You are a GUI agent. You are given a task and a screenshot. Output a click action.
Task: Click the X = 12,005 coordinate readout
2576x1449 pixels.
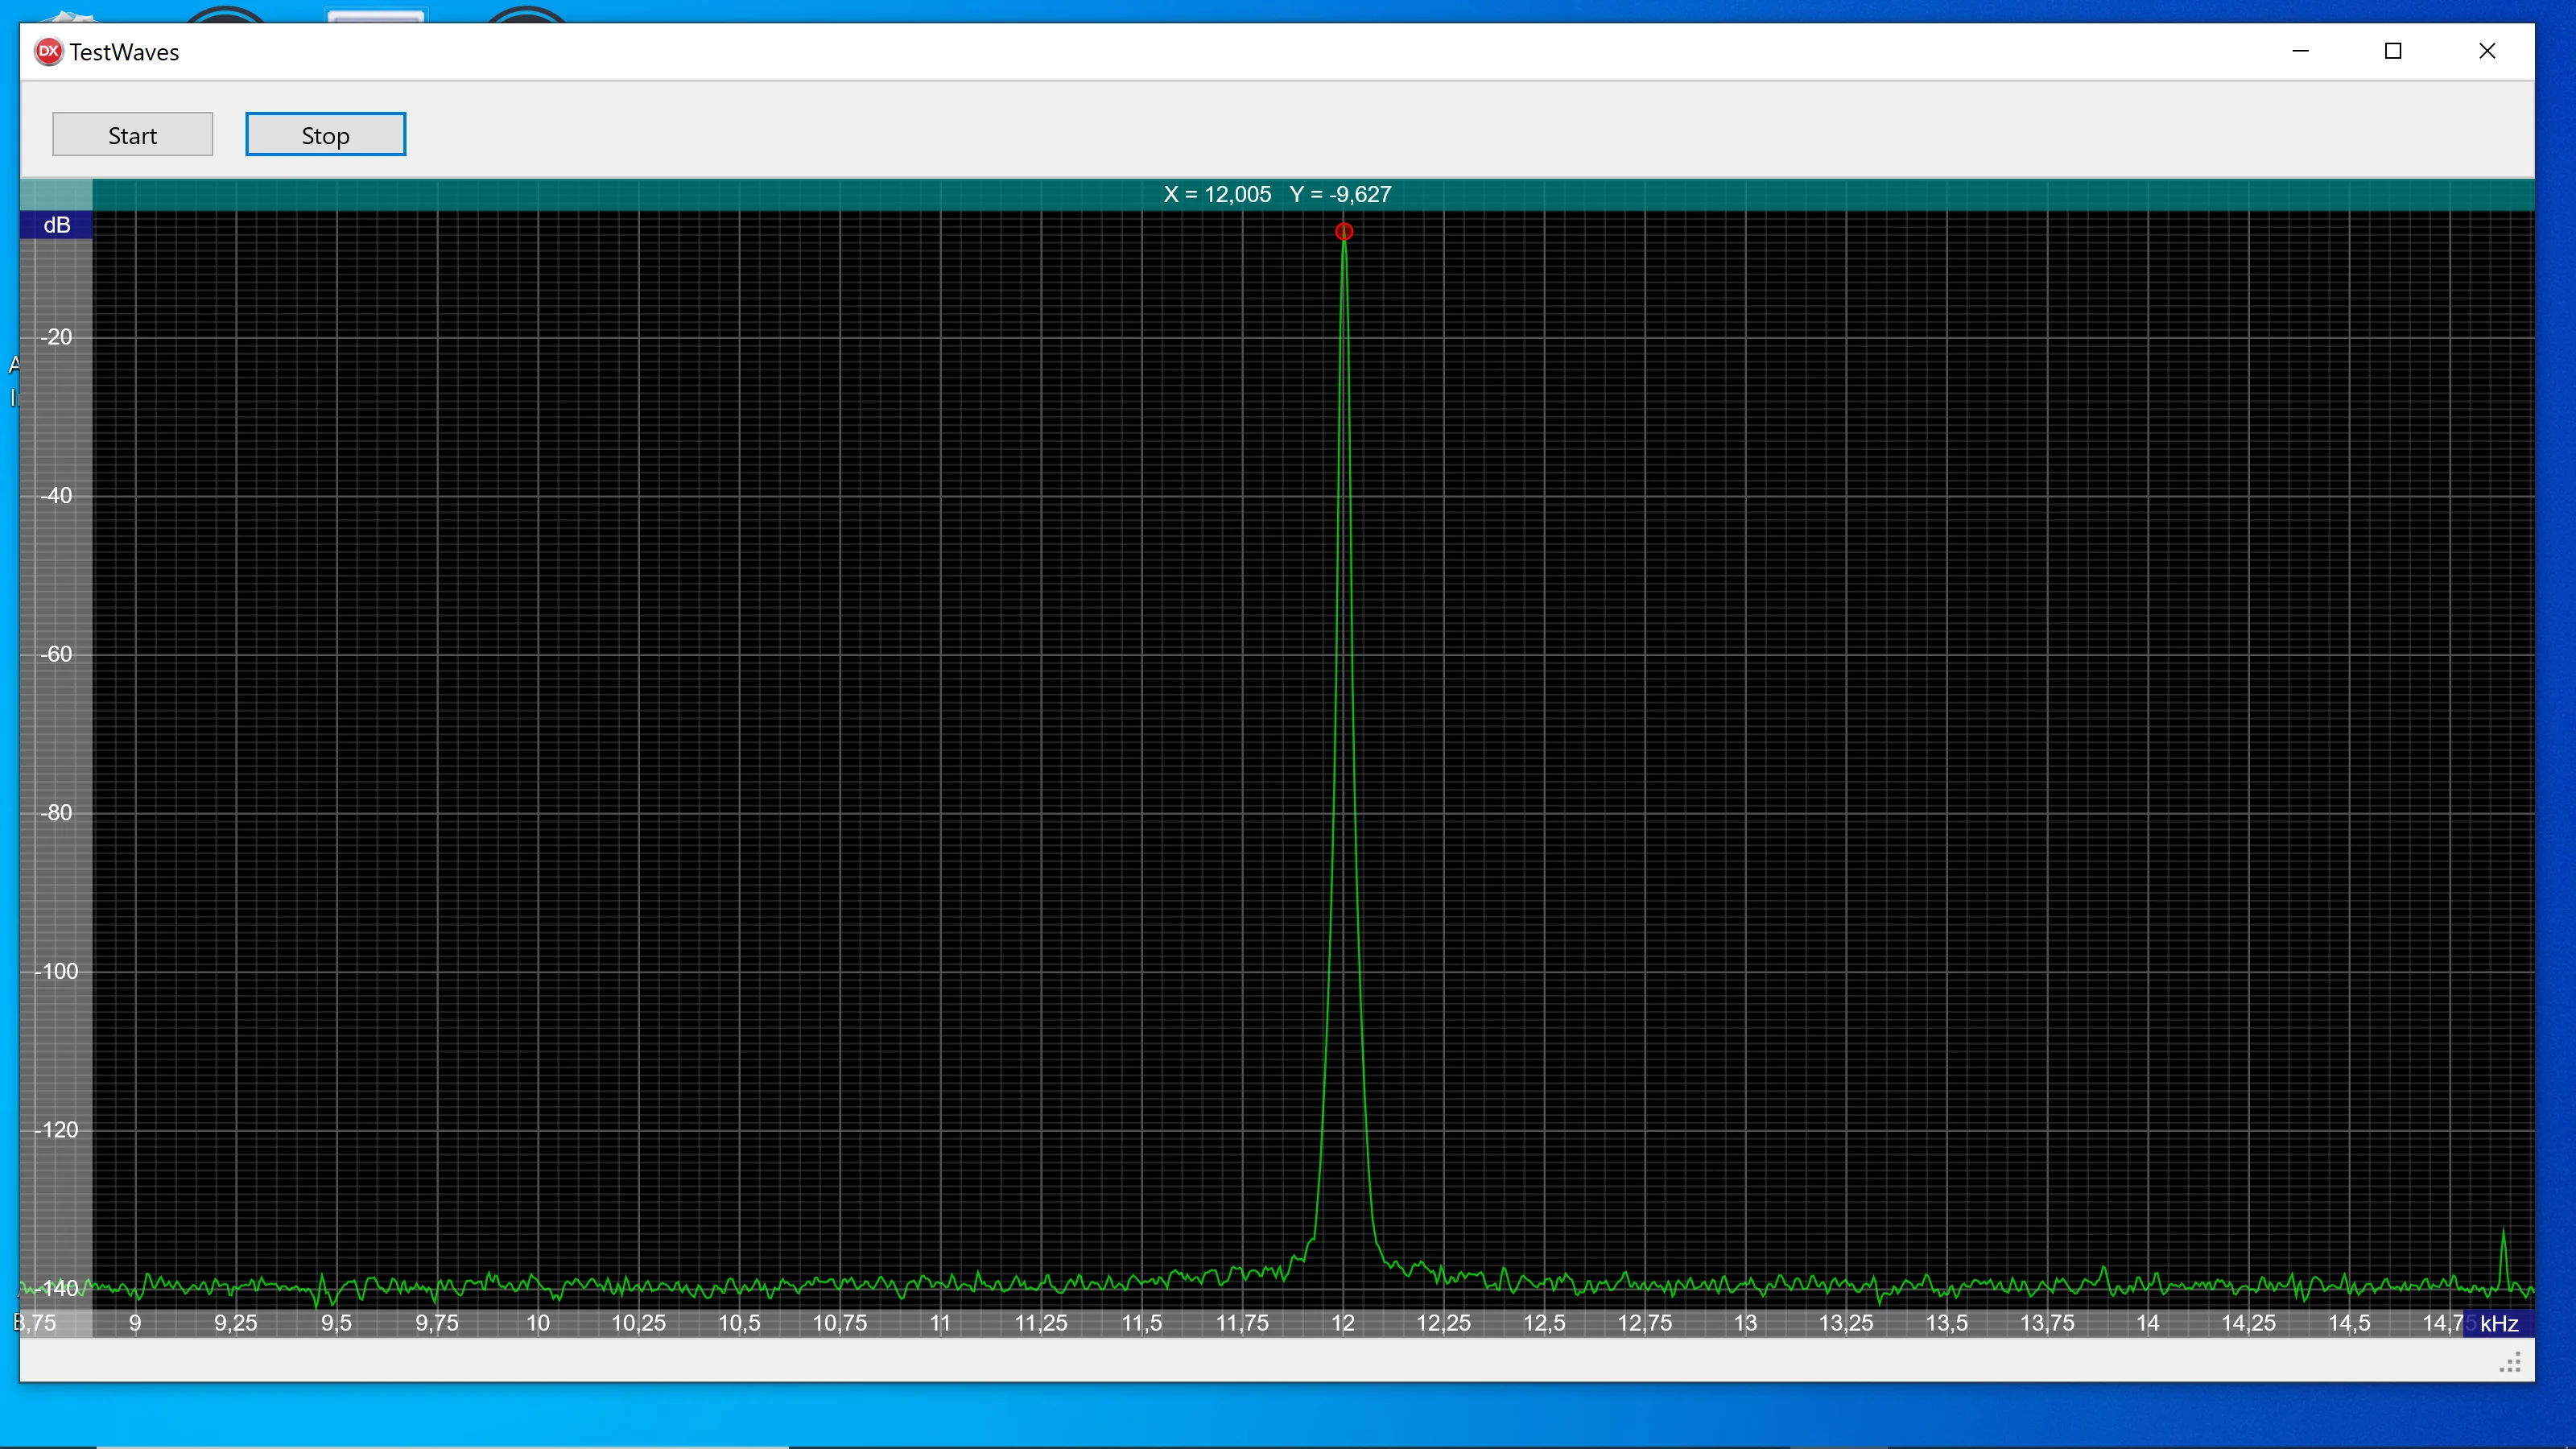pos(1217,194)
